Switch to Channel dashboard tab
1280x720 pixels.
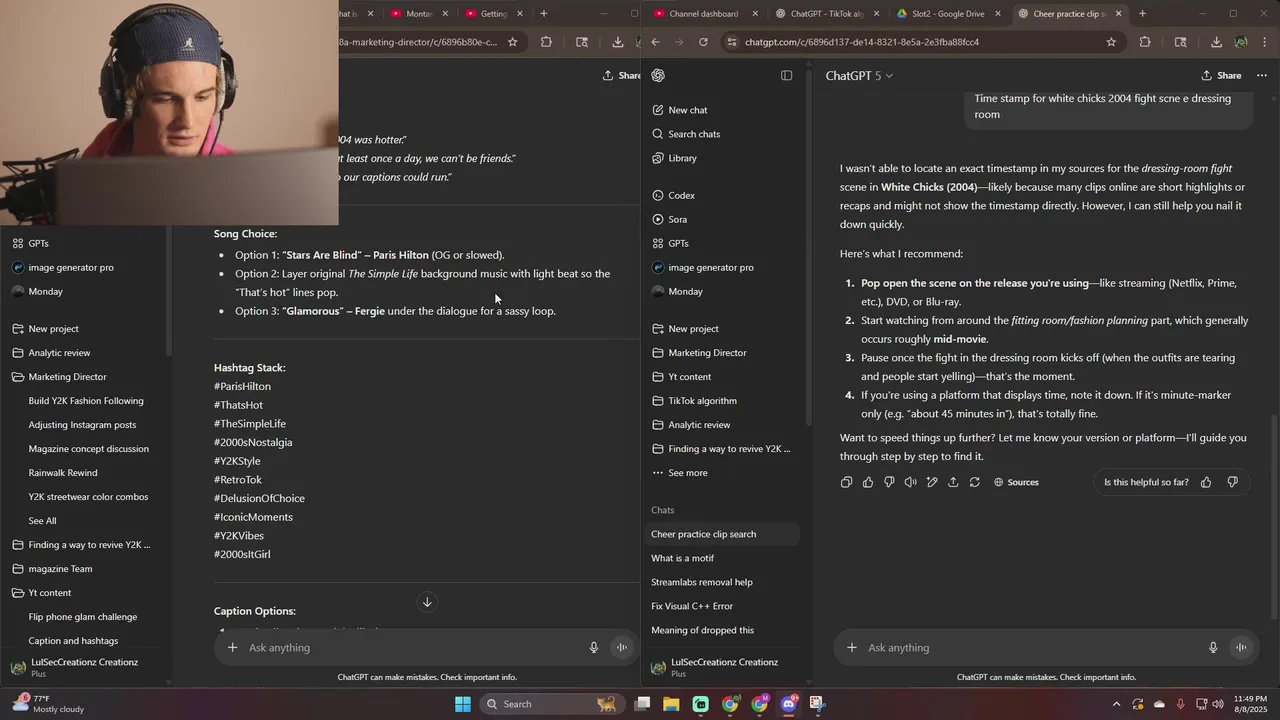pos(705,14)
